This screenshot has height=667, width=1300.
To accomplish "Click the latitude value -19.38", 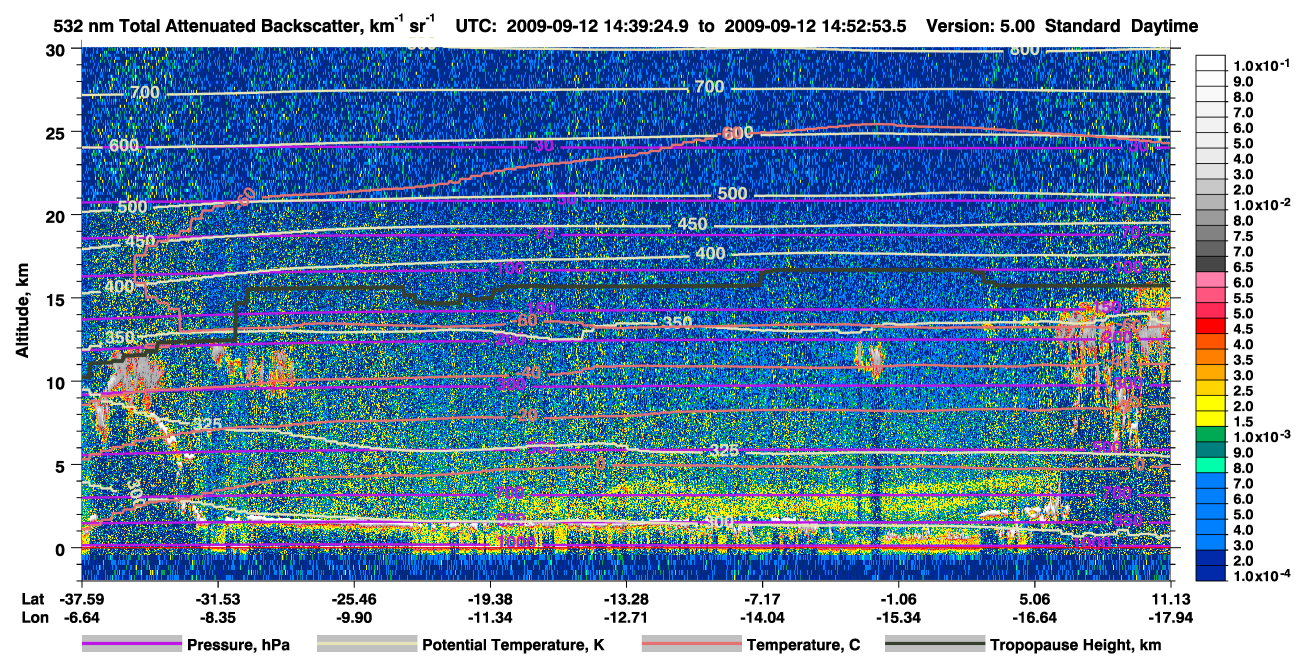I will 491,599.
